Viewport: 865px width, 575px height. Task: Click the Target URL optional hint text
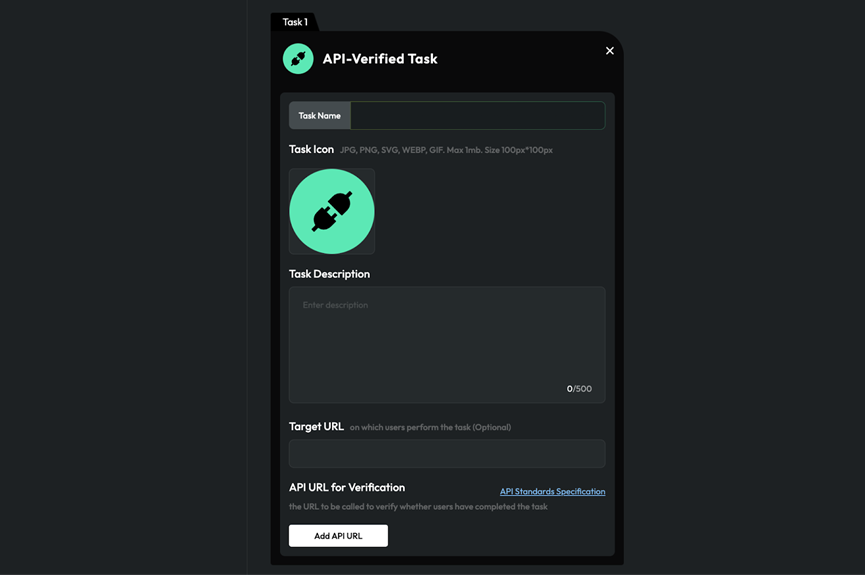[x=430, y=427]
